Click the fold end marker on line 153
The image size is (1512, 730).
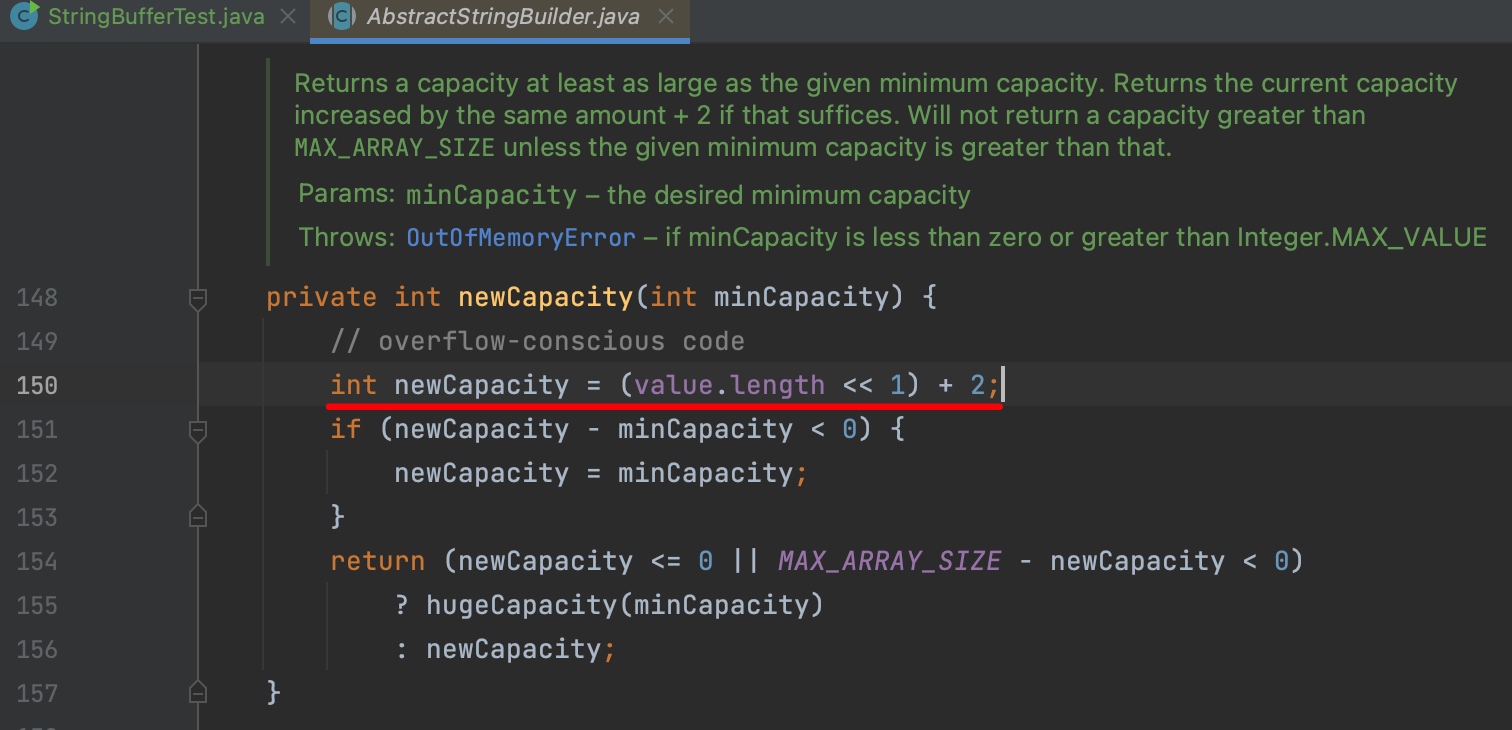point(198,516)
